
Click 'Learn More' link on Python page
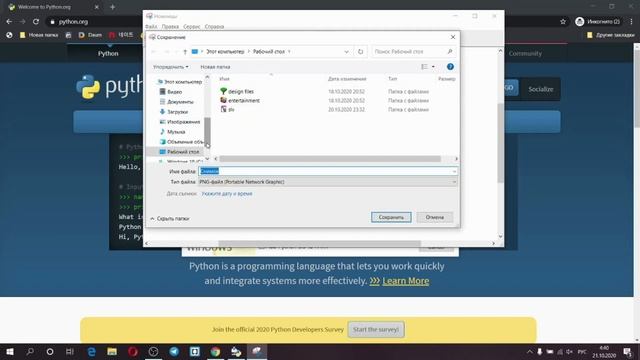tap(406, 281)
